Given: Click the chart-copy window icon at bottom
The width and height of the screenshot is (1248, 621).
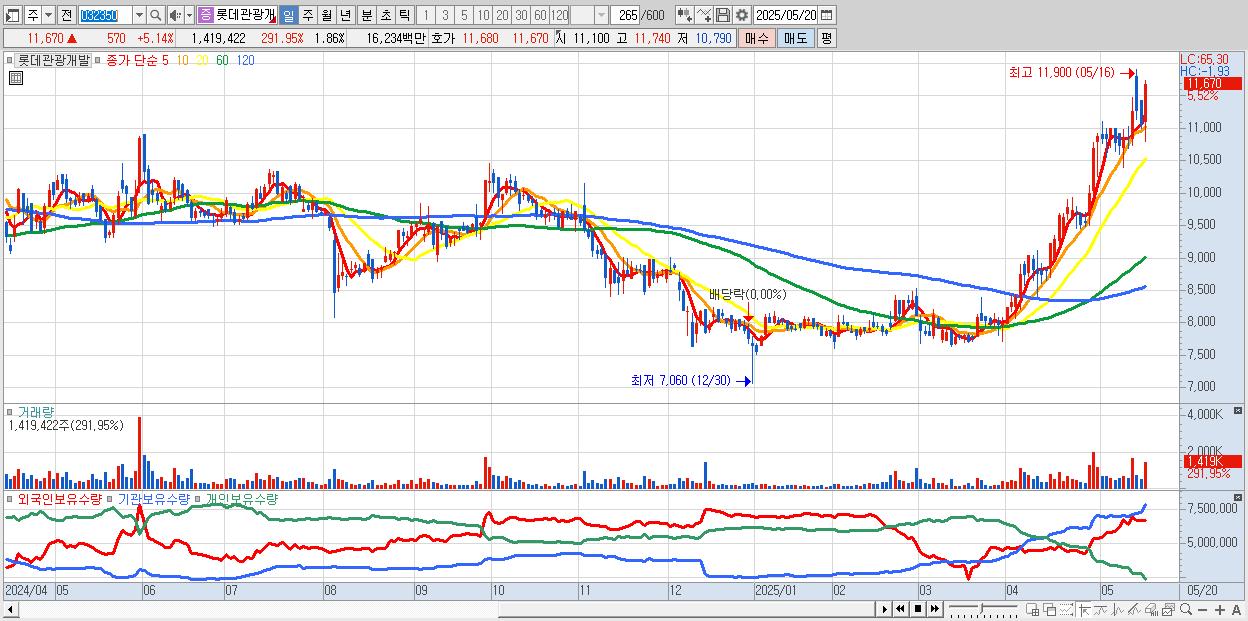Looking at the screenshot, I should tap(1168, 609).
